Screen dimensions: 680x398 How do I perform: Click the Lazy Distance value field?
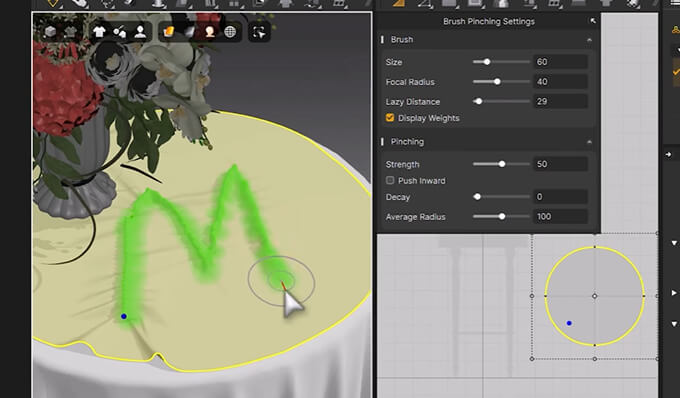(560, 101)
